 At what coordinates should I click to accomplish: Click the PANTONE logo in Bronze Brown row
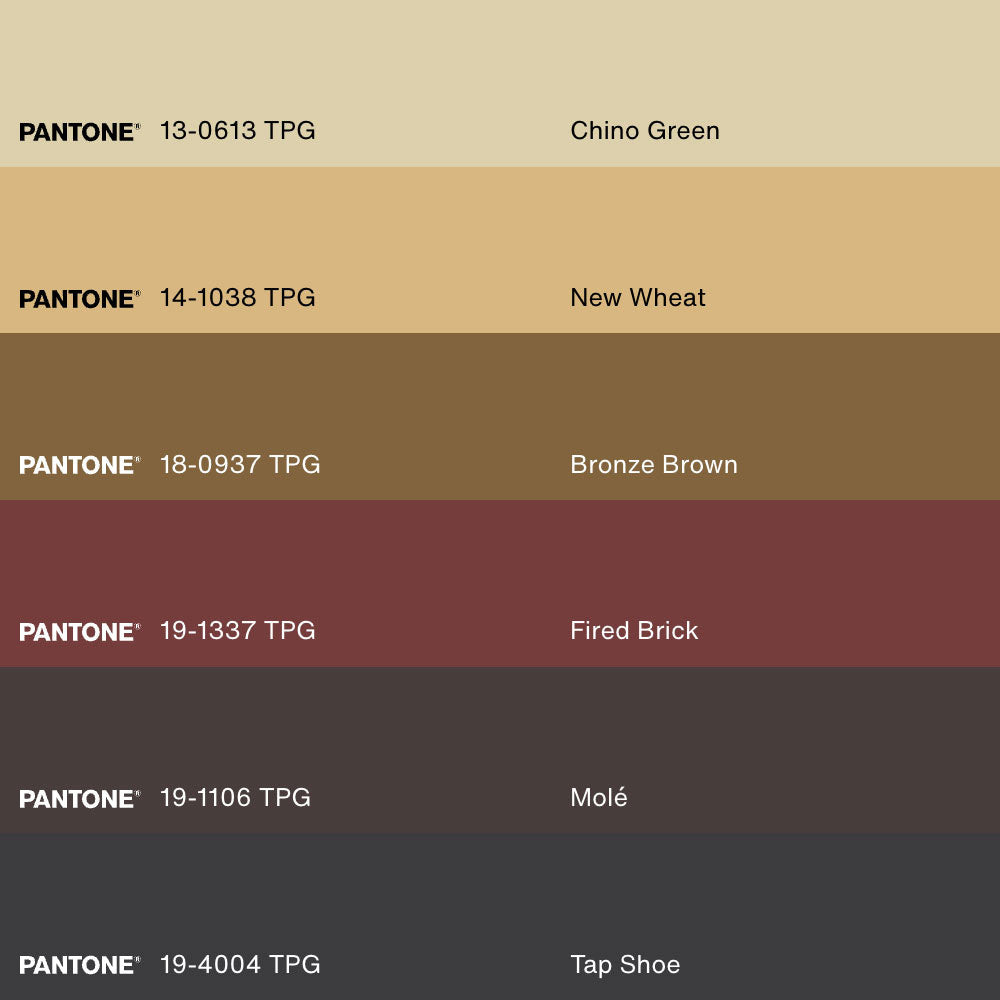coord(79,465)
